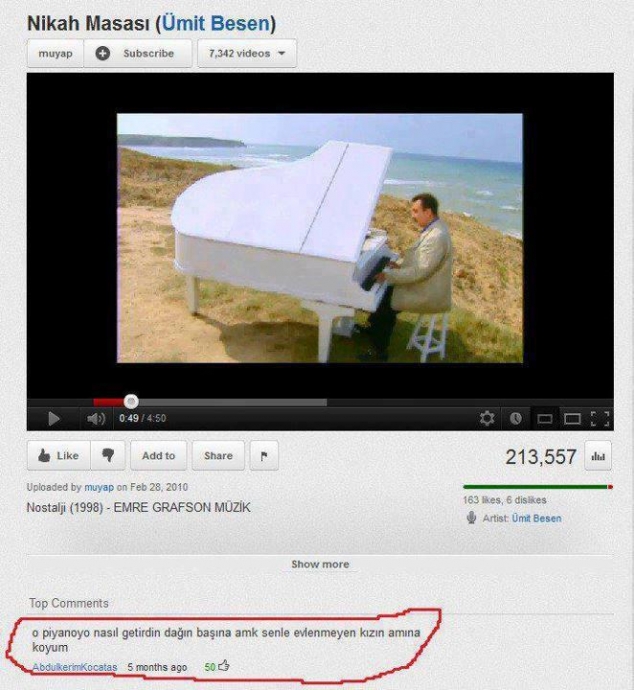Like this video
This screenshot has height=690, width=634.
pyautogui.click(x=59, y=455)
